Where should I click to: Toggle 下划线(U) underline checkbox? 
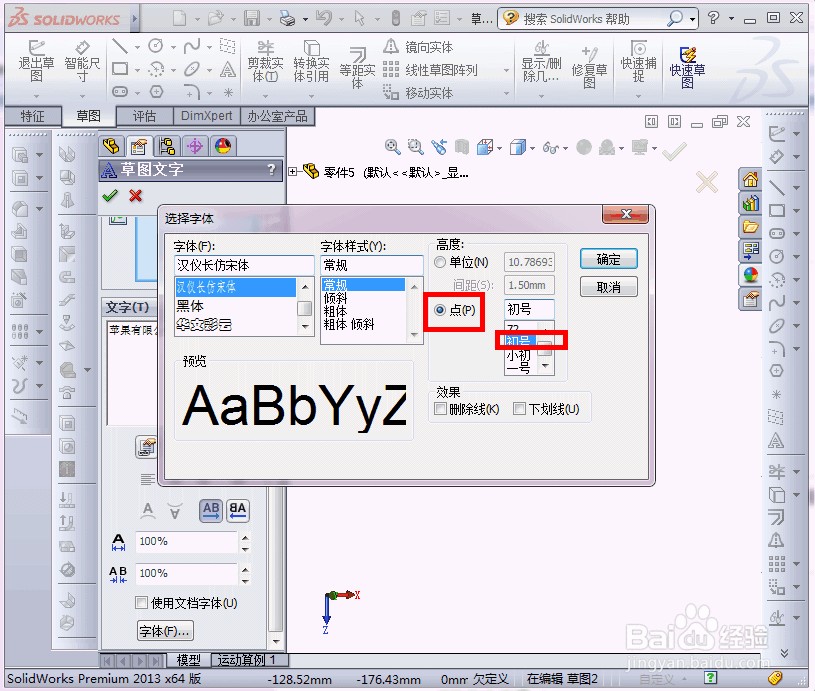tap(519, 409)
